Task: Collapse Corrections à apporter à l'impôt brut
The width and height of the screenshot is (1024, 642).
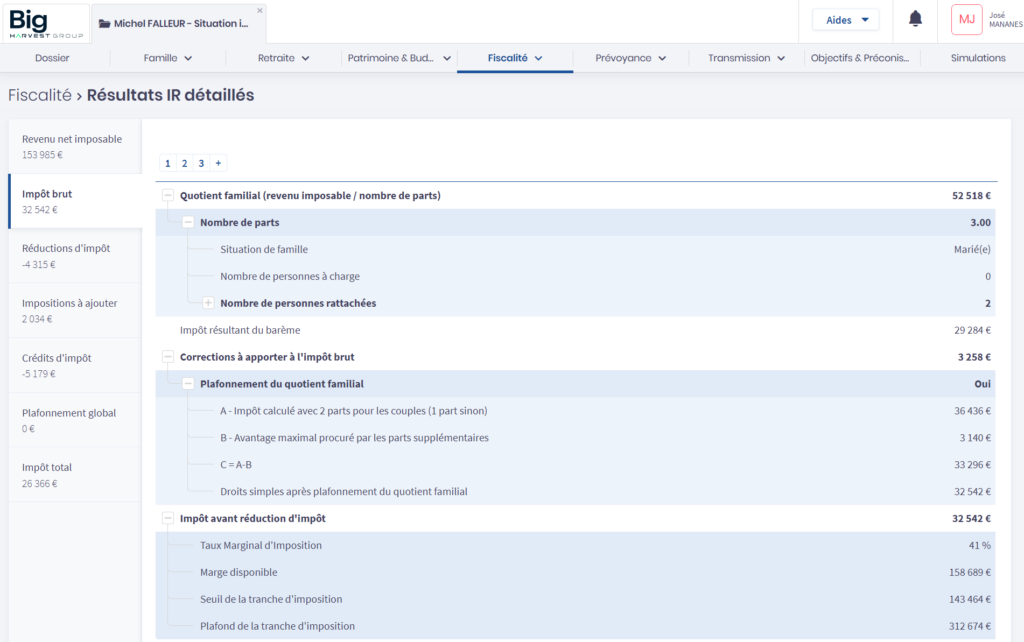Action: [167, 357]
